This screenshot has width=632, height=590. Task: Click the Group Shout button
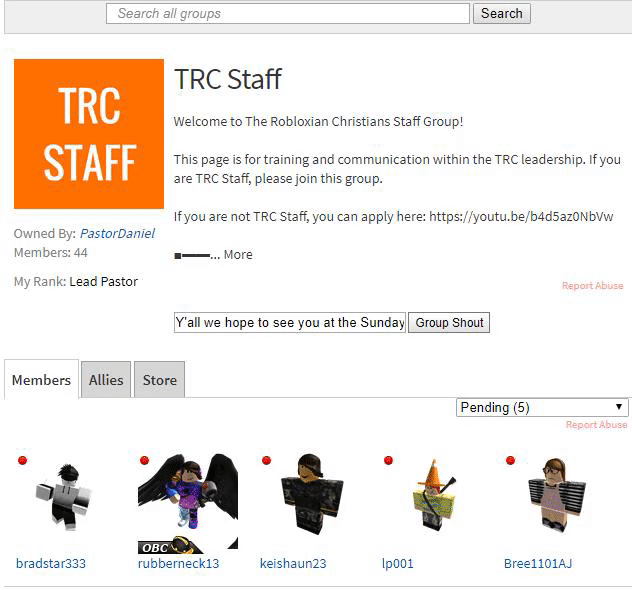point(449,322)
